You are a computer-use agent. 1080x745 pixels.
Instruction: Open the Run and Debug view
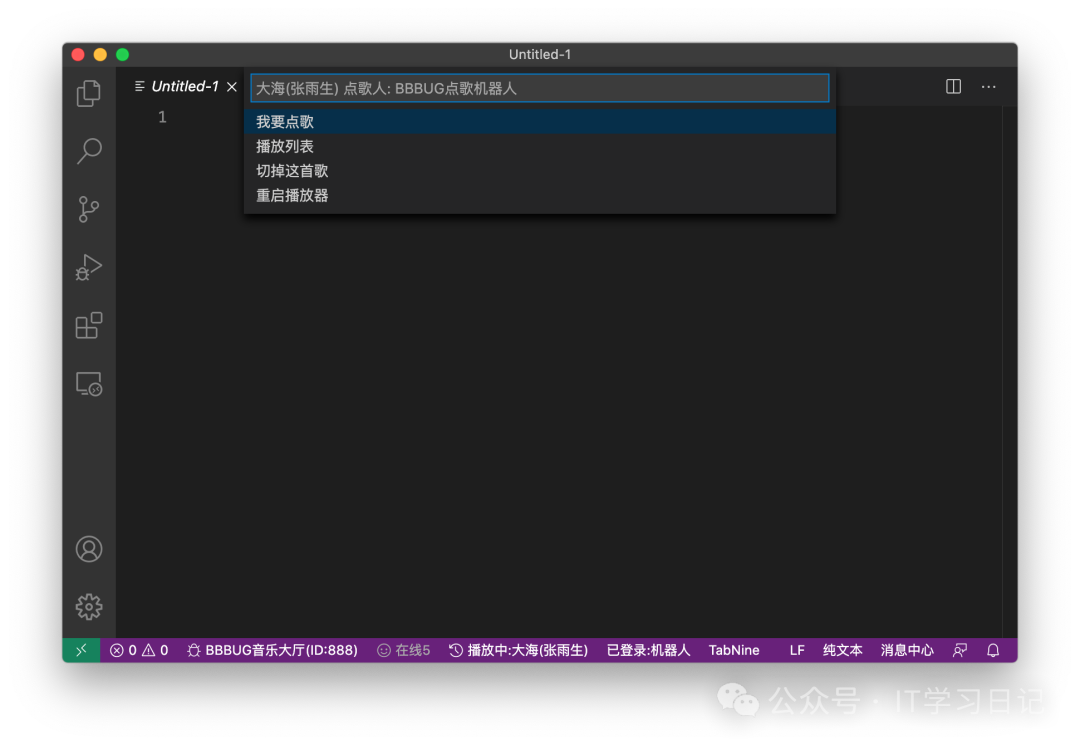(89, 268)
